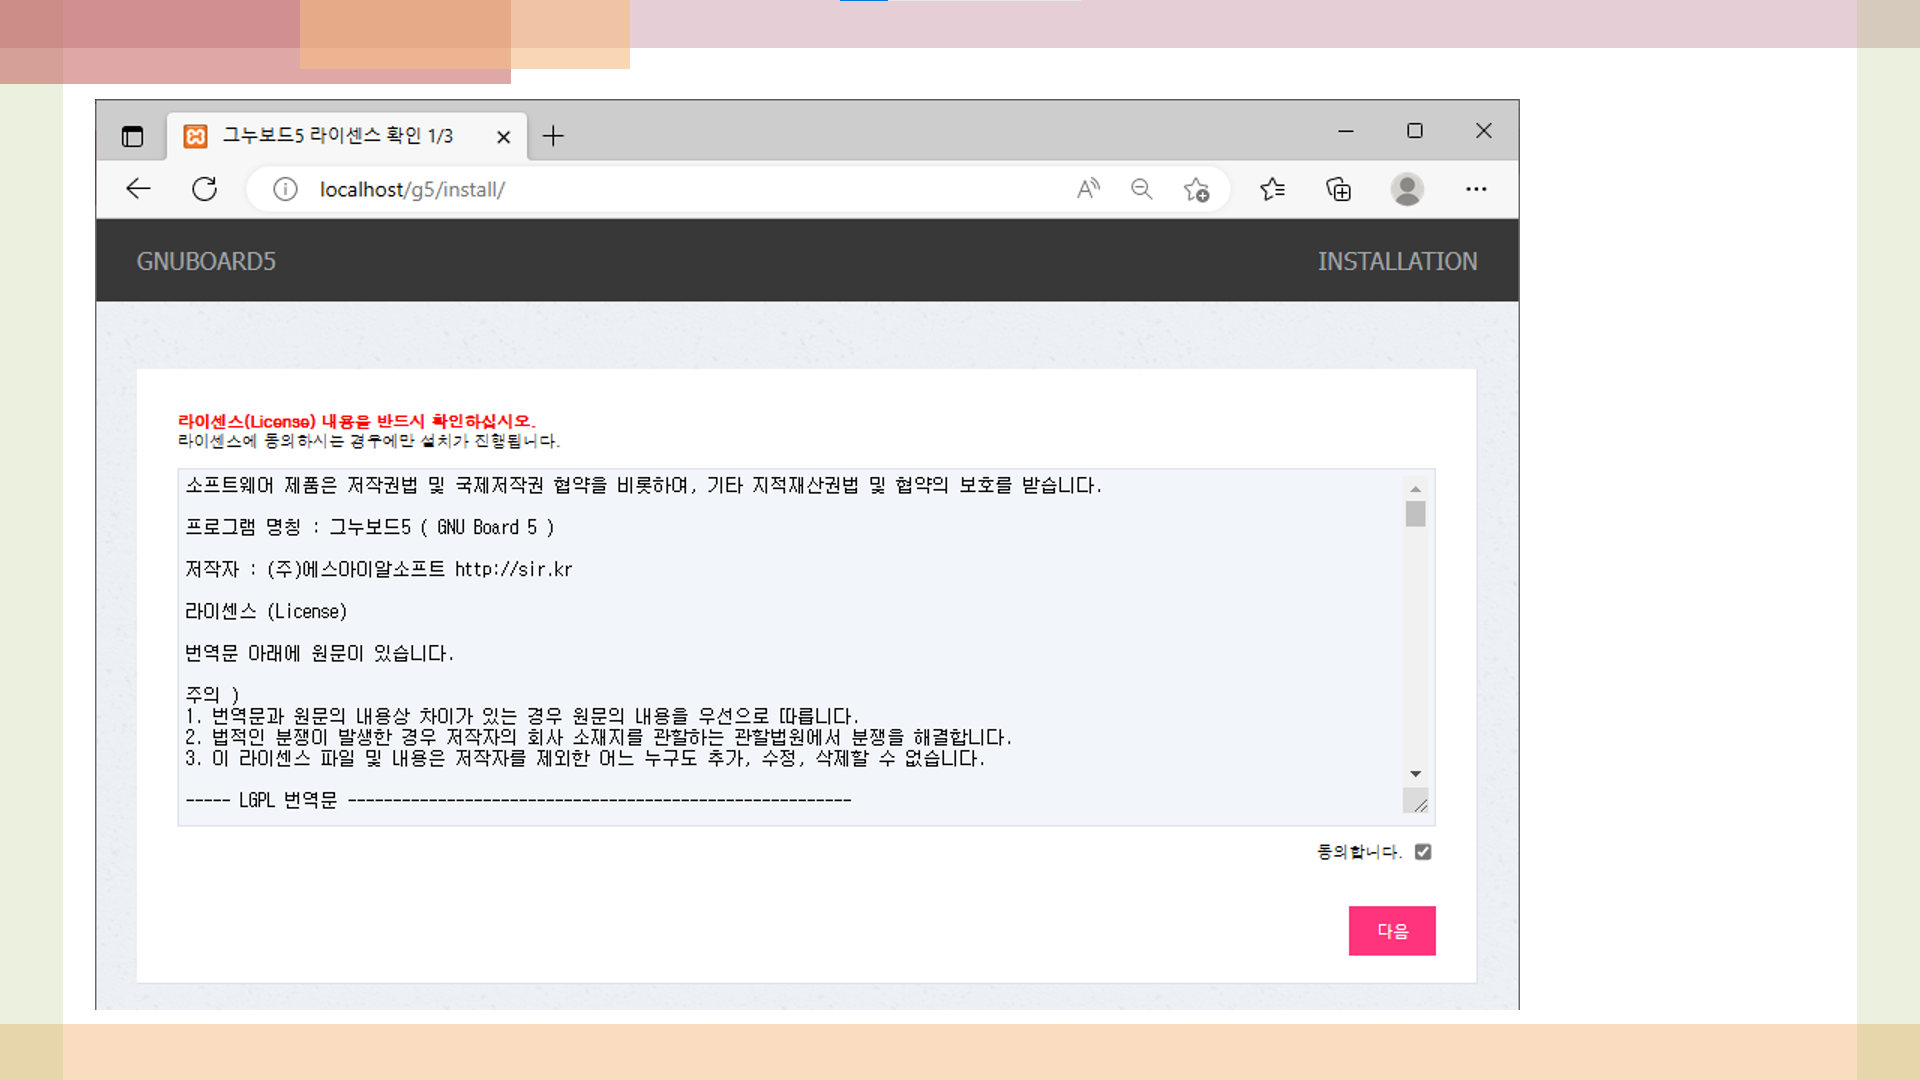Reload the page with the refresh icon

(x=205, y=189)
